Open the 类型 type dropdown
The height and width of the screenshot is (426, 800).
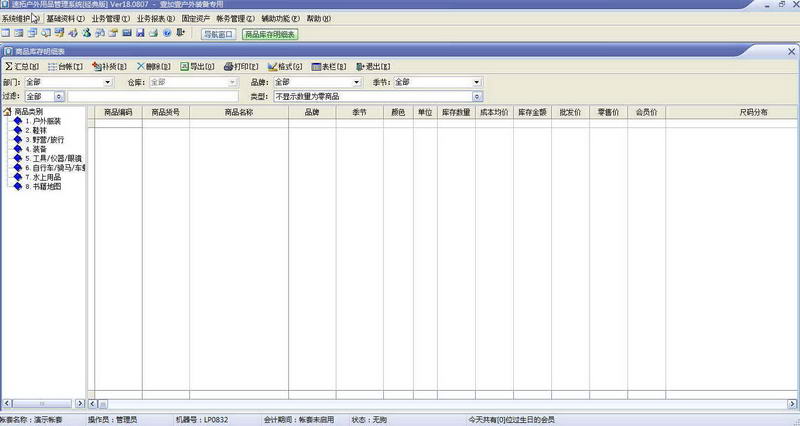[x=477, y=96]
